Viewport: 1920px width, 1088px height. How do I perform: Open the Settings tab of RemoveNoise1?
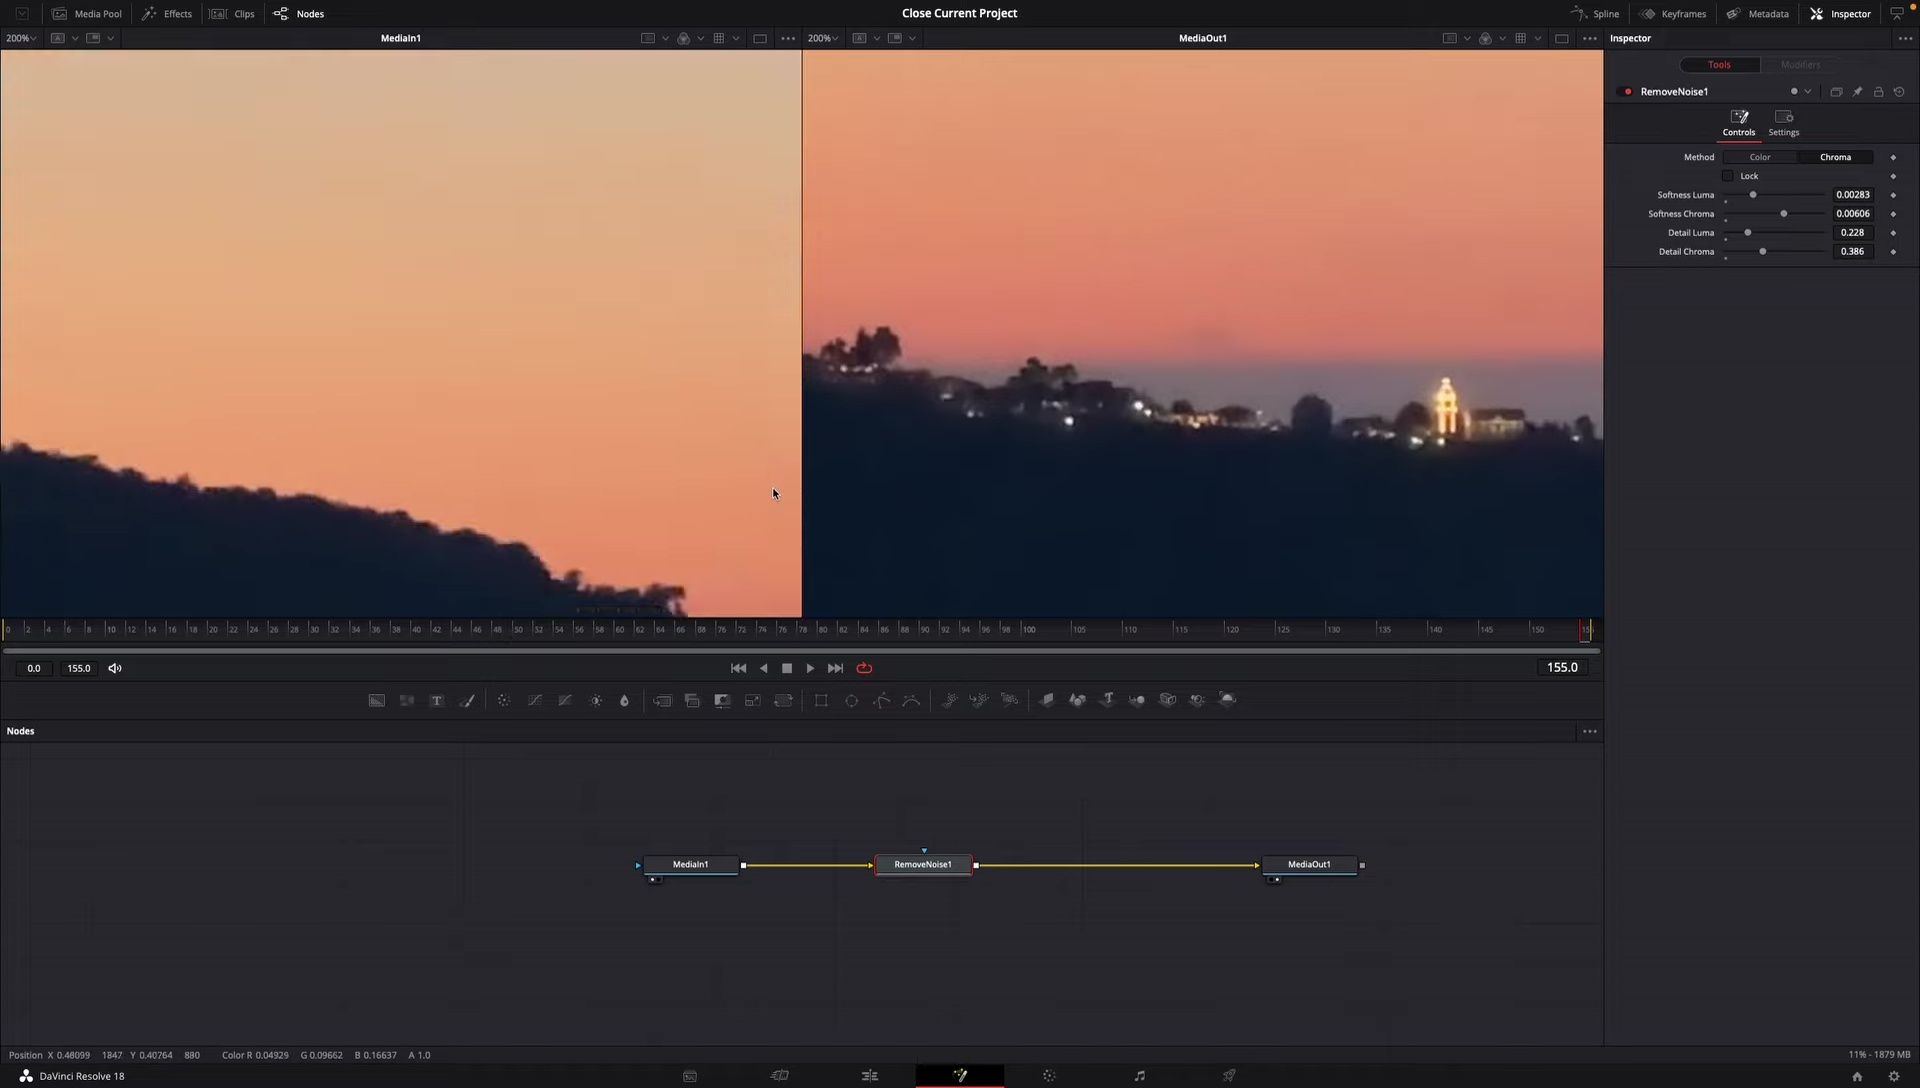coord(1783,124)
